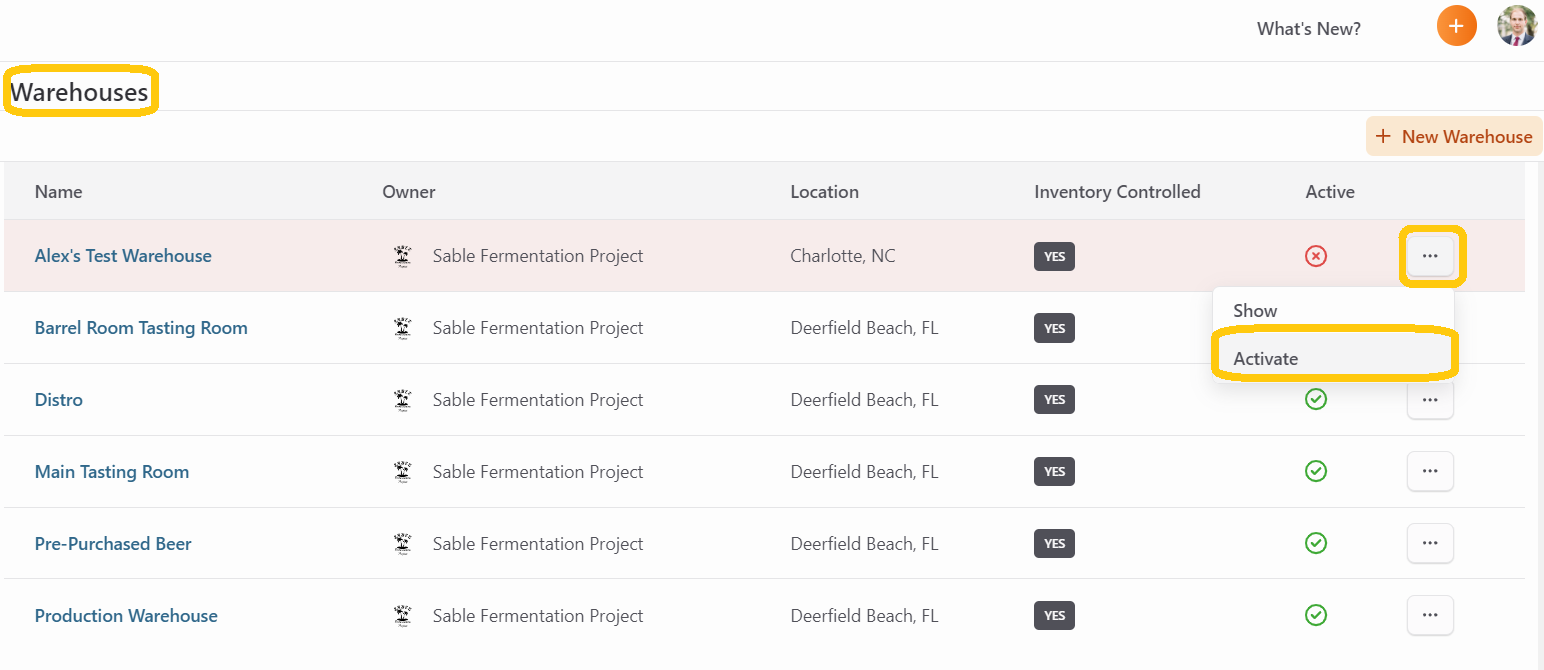Screen dimensions: 1544x670
Task: Click red inactive icon for Alex's Test Warehouse
Action: (1316, 256)
